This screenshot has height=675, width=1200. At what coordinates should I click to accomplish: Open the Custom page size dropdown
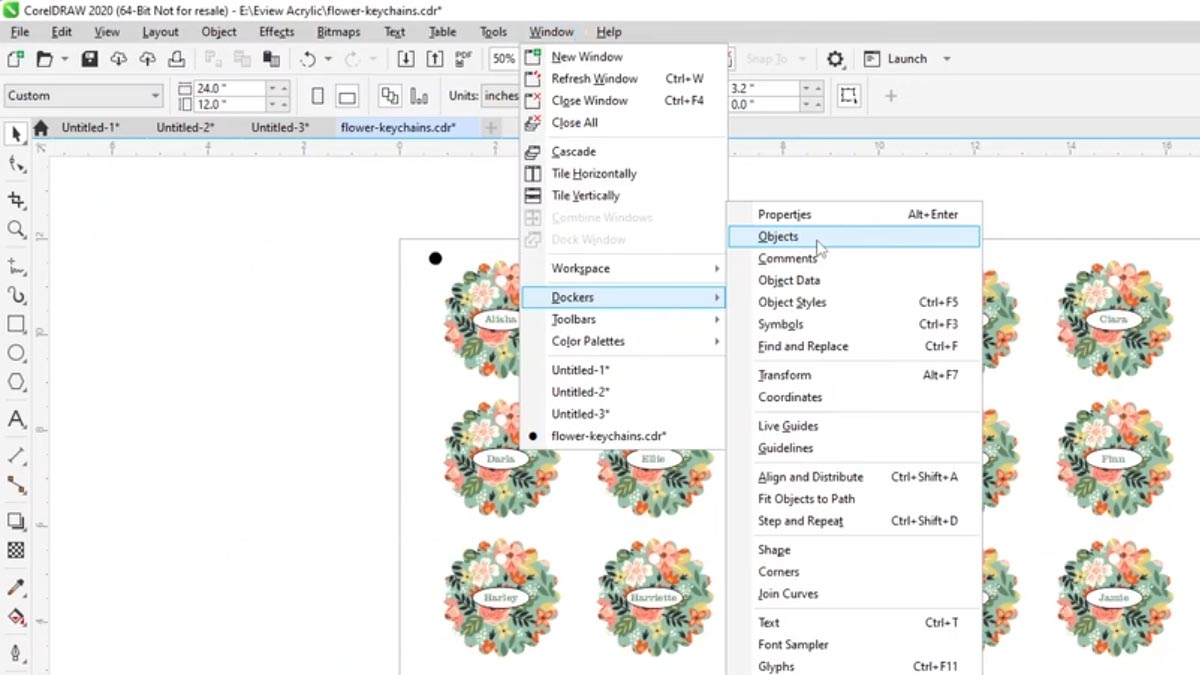pos(83,96)
